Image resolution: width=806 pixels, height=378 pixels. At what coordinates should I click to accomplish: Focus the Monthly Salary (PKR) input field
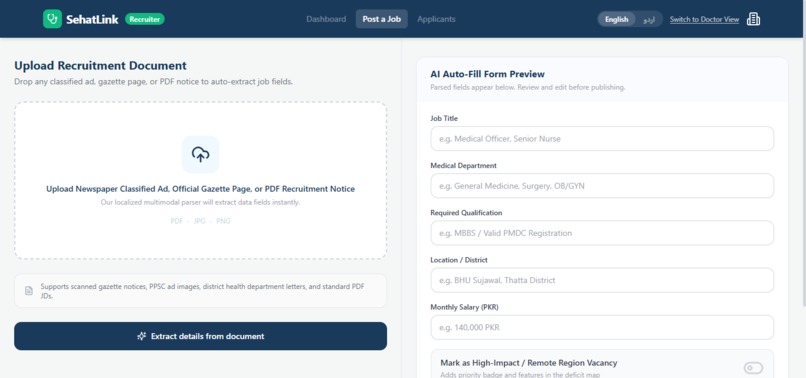[x=602, y=328]
